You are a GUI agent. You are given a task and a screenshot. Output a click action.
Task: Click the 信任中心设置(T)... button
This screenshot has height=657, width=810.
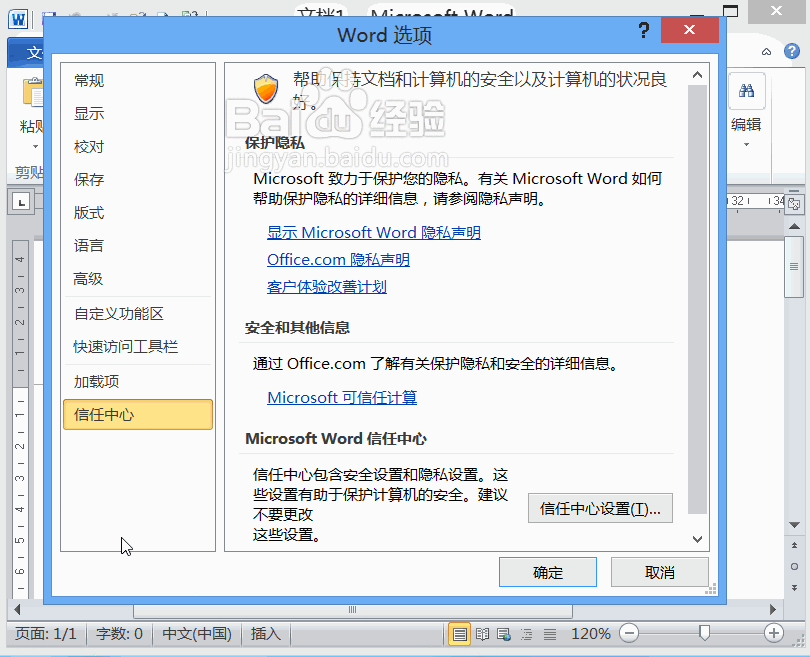click(x=600, y=508)
